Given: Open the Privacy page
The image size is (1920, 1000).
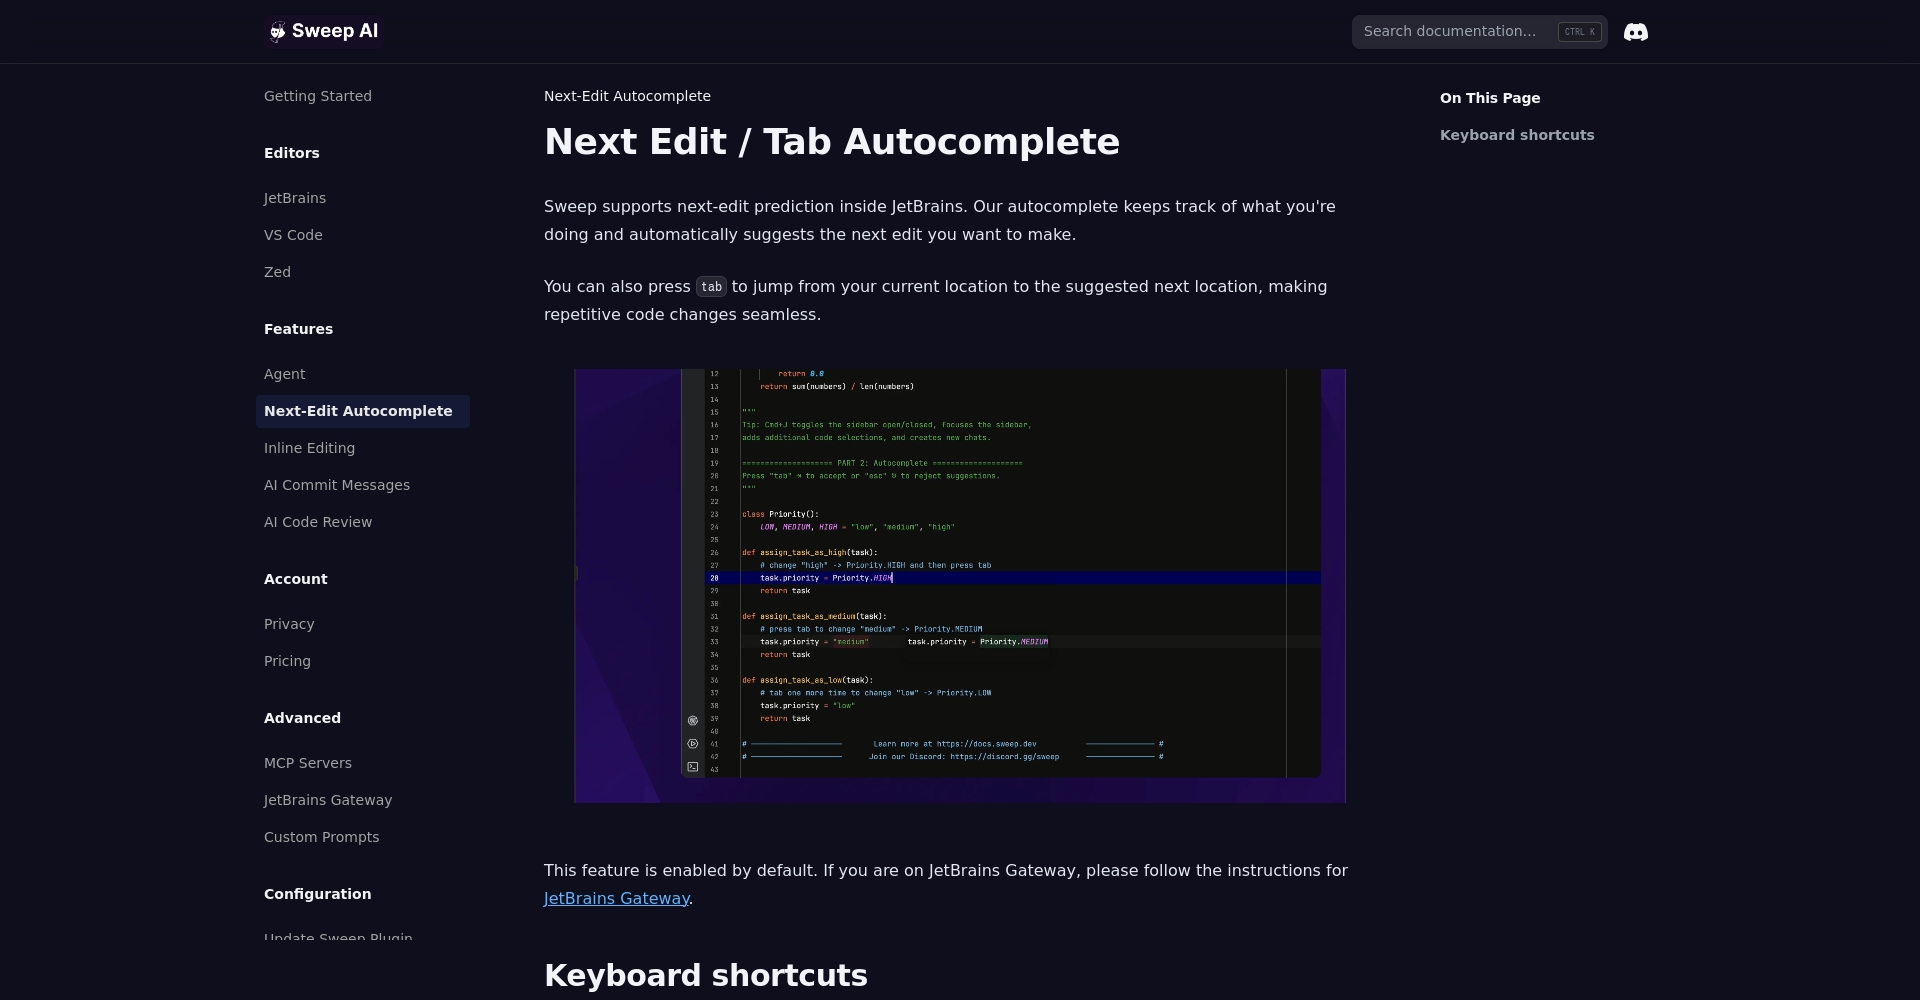Looking at the screenshot, I should (x=289, y=624).
